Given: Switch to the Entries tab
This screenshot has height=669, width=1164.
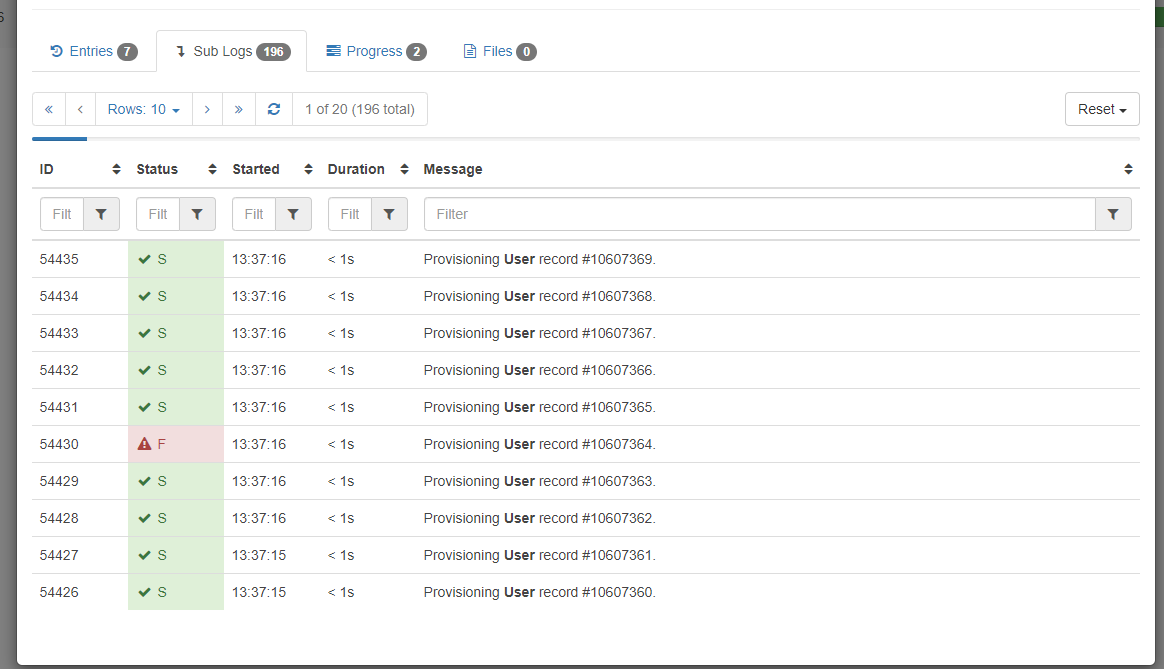Looking at the screenshot, I should 93,50.
